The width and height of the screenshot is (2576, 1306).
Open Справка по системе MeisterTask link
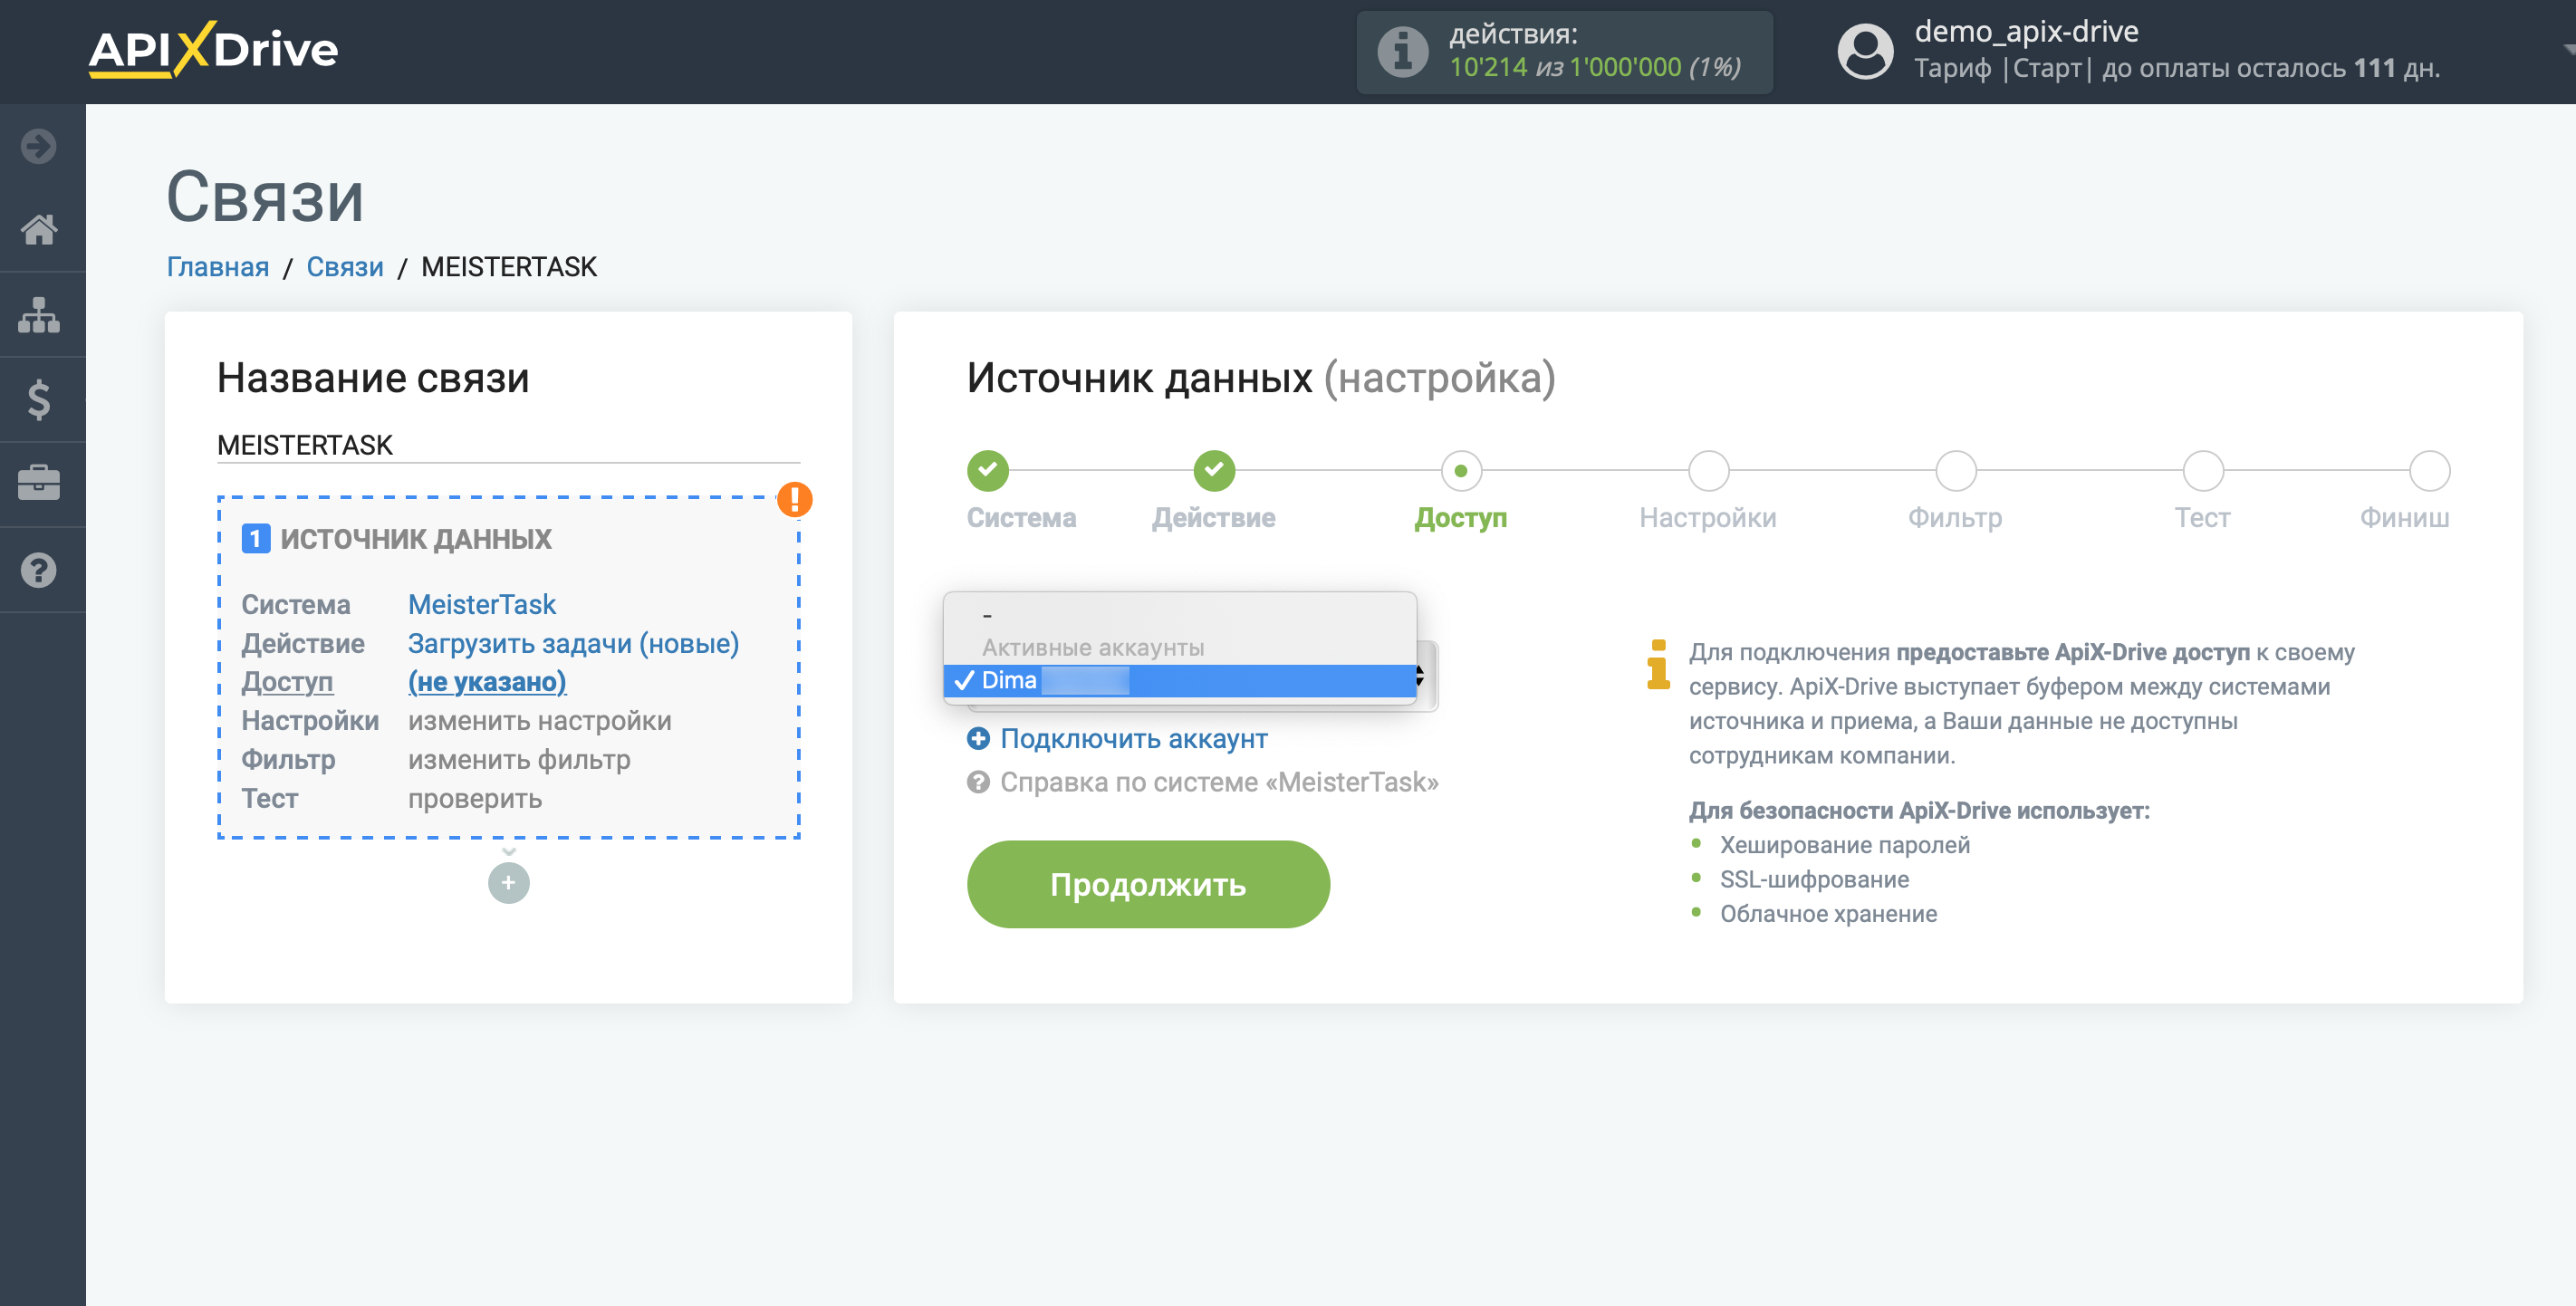point(1219,782)
